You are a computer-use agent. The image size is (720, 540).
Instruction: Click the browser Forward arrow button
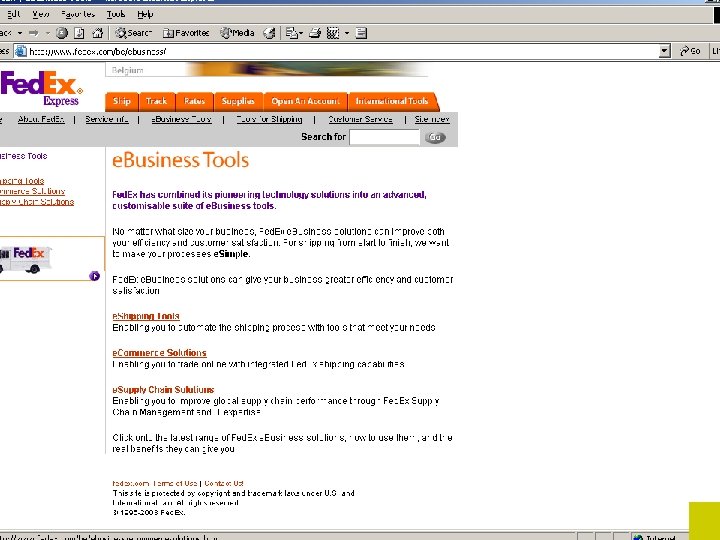tap(34, 33)
